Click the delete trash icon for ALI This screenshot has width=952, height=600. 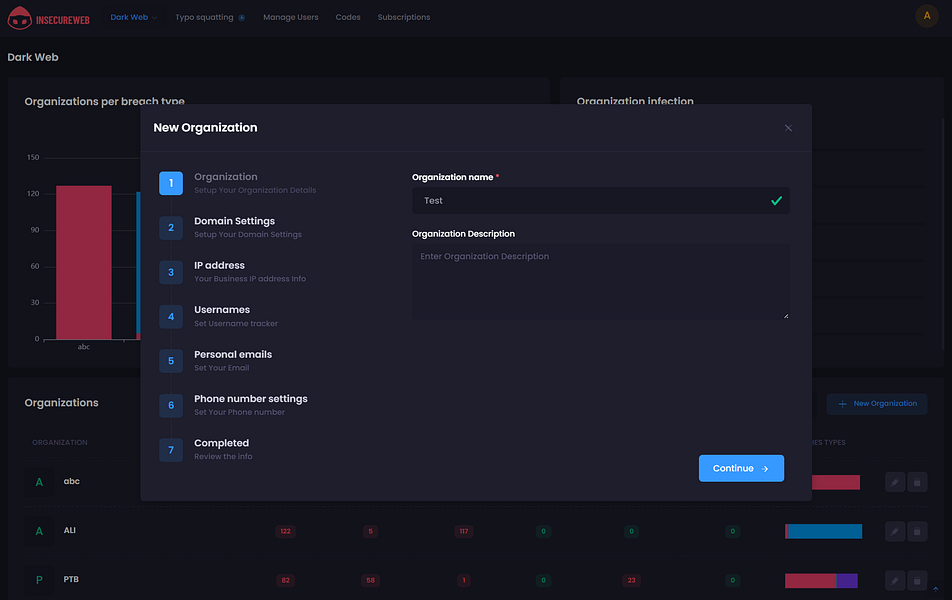point(916,531)
